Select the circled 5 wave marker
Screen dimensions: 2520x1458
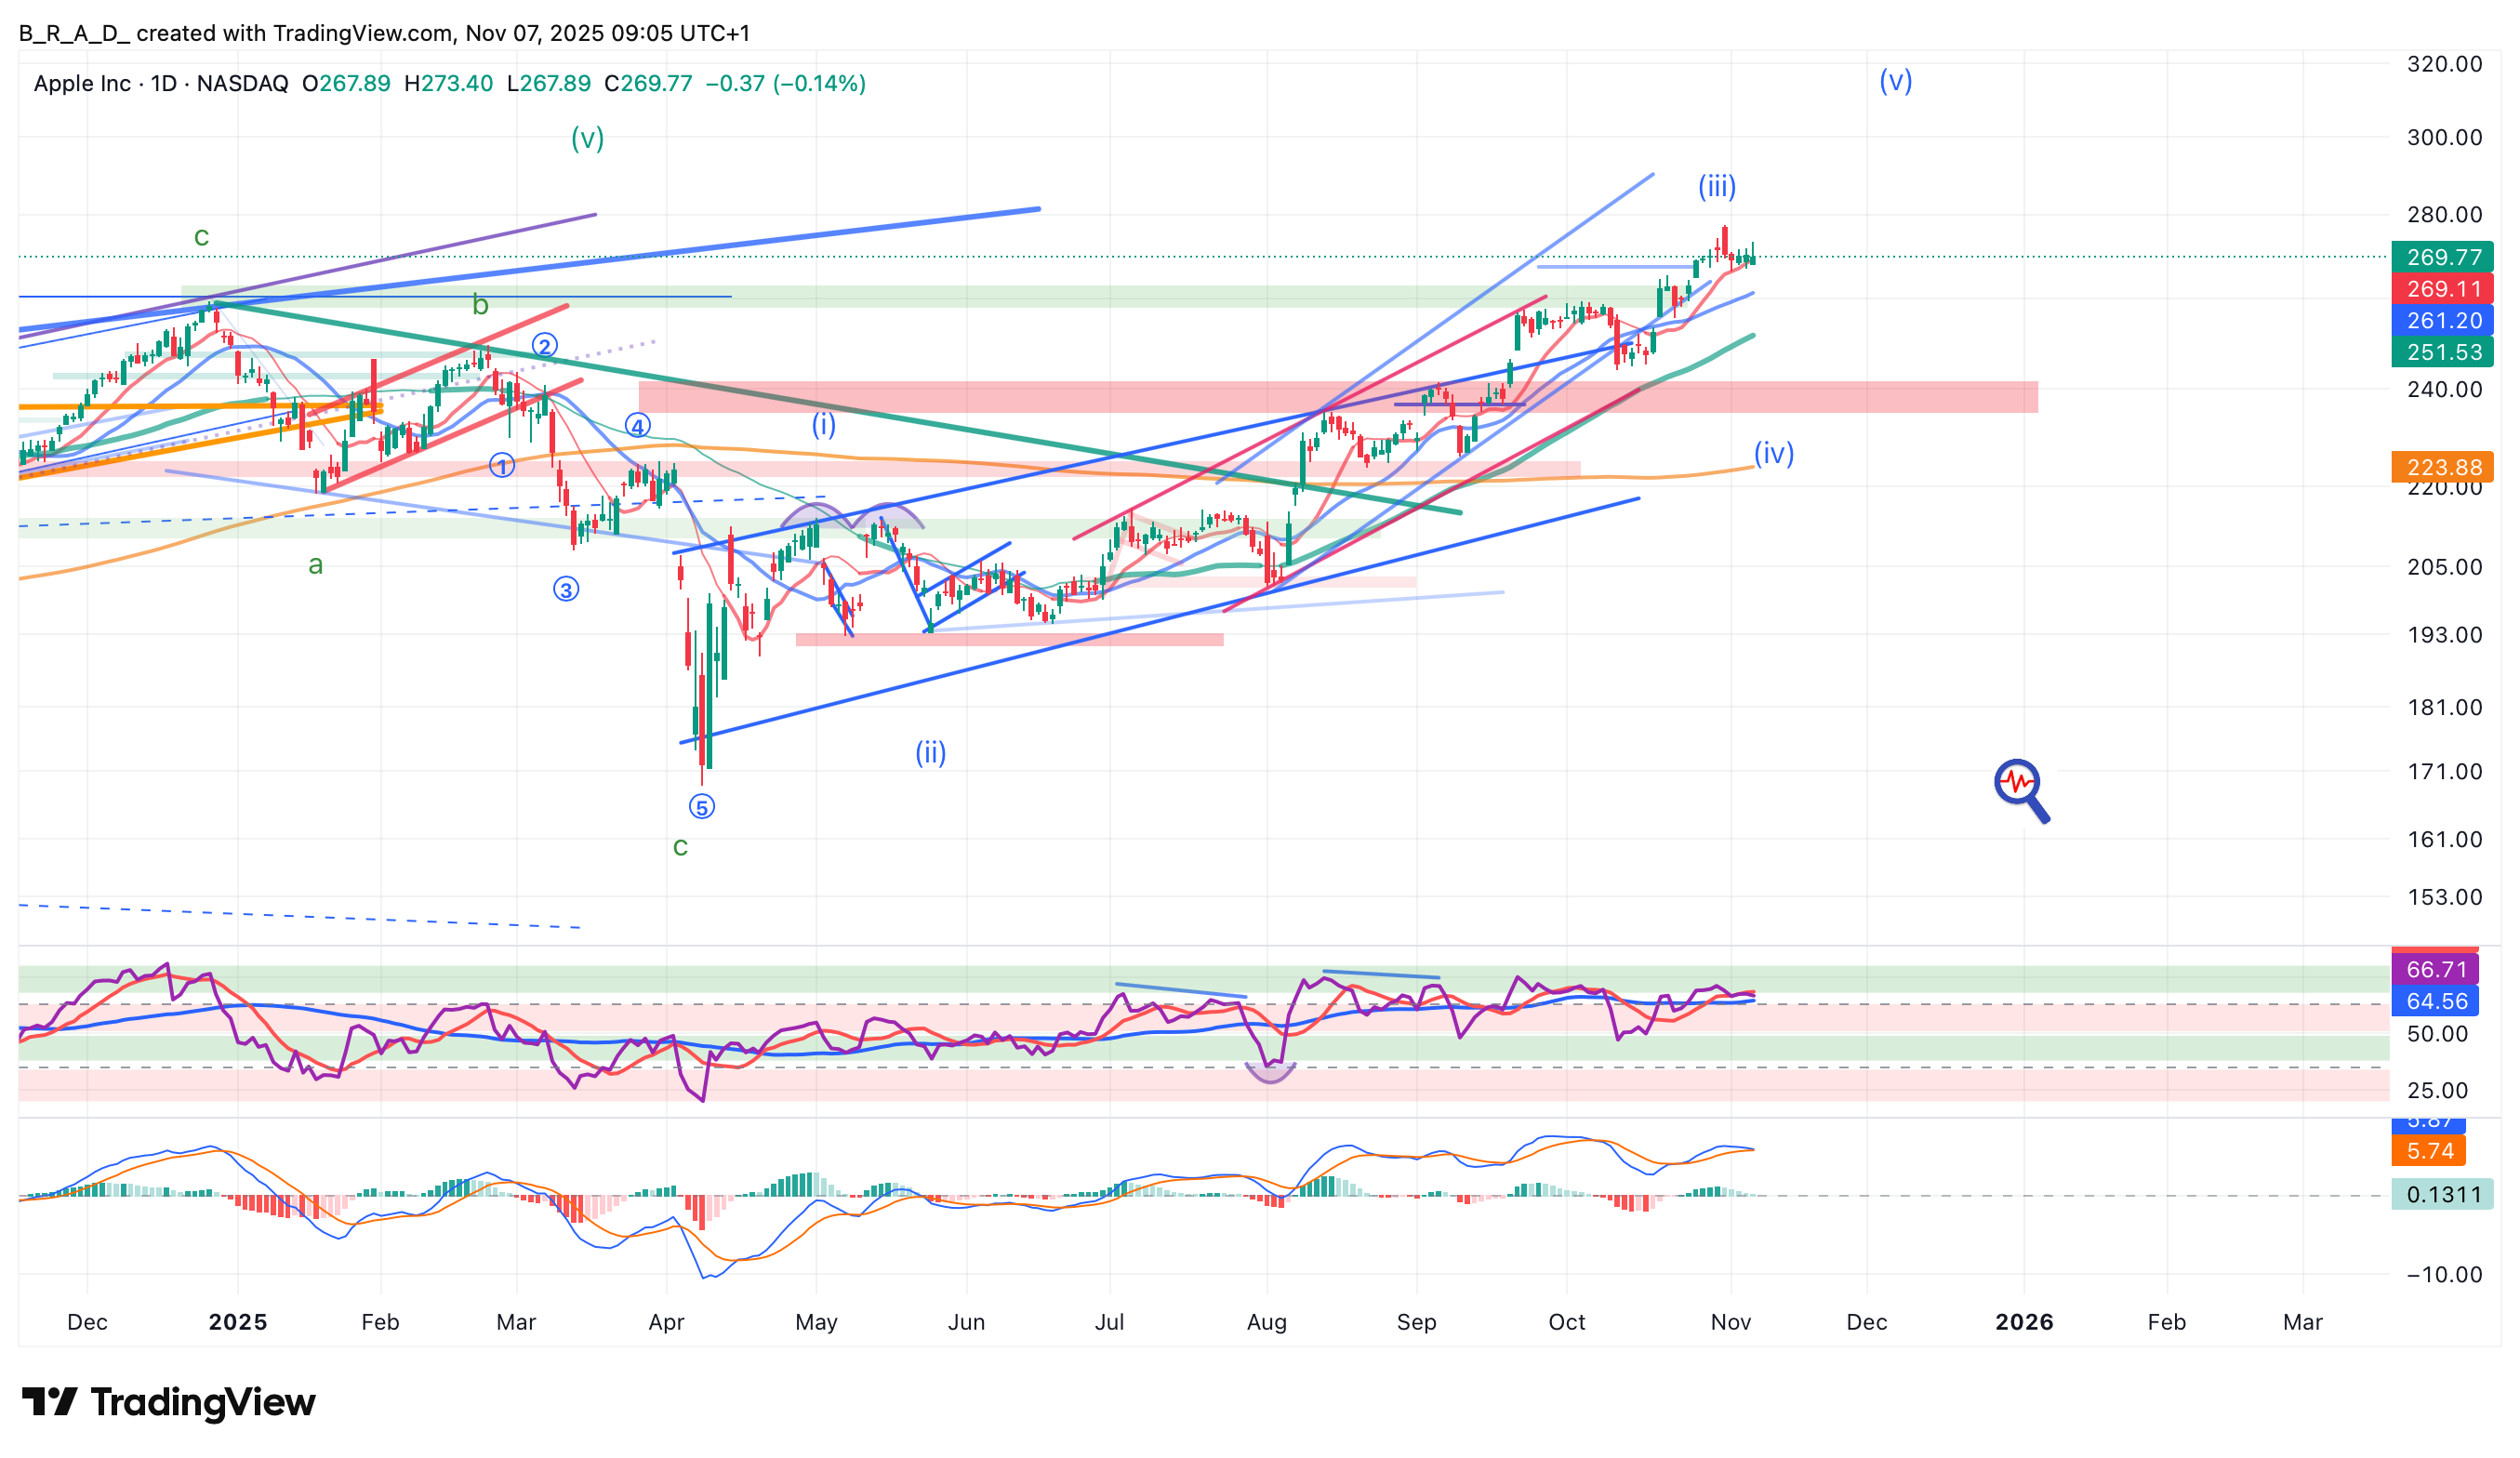tap(702, 807)
